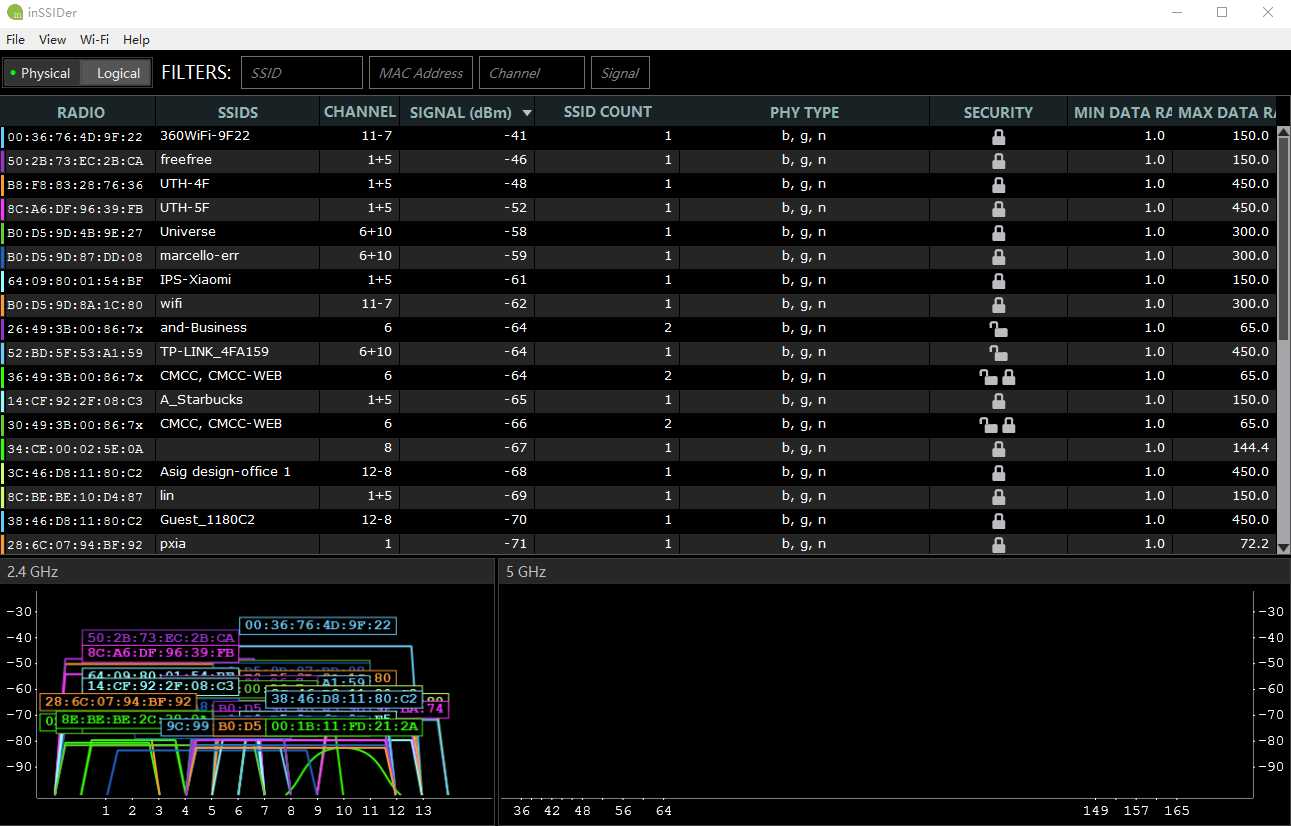Select the marcello-err SSID row
This screenshot has height=826, width=1291.
point(639,256)
